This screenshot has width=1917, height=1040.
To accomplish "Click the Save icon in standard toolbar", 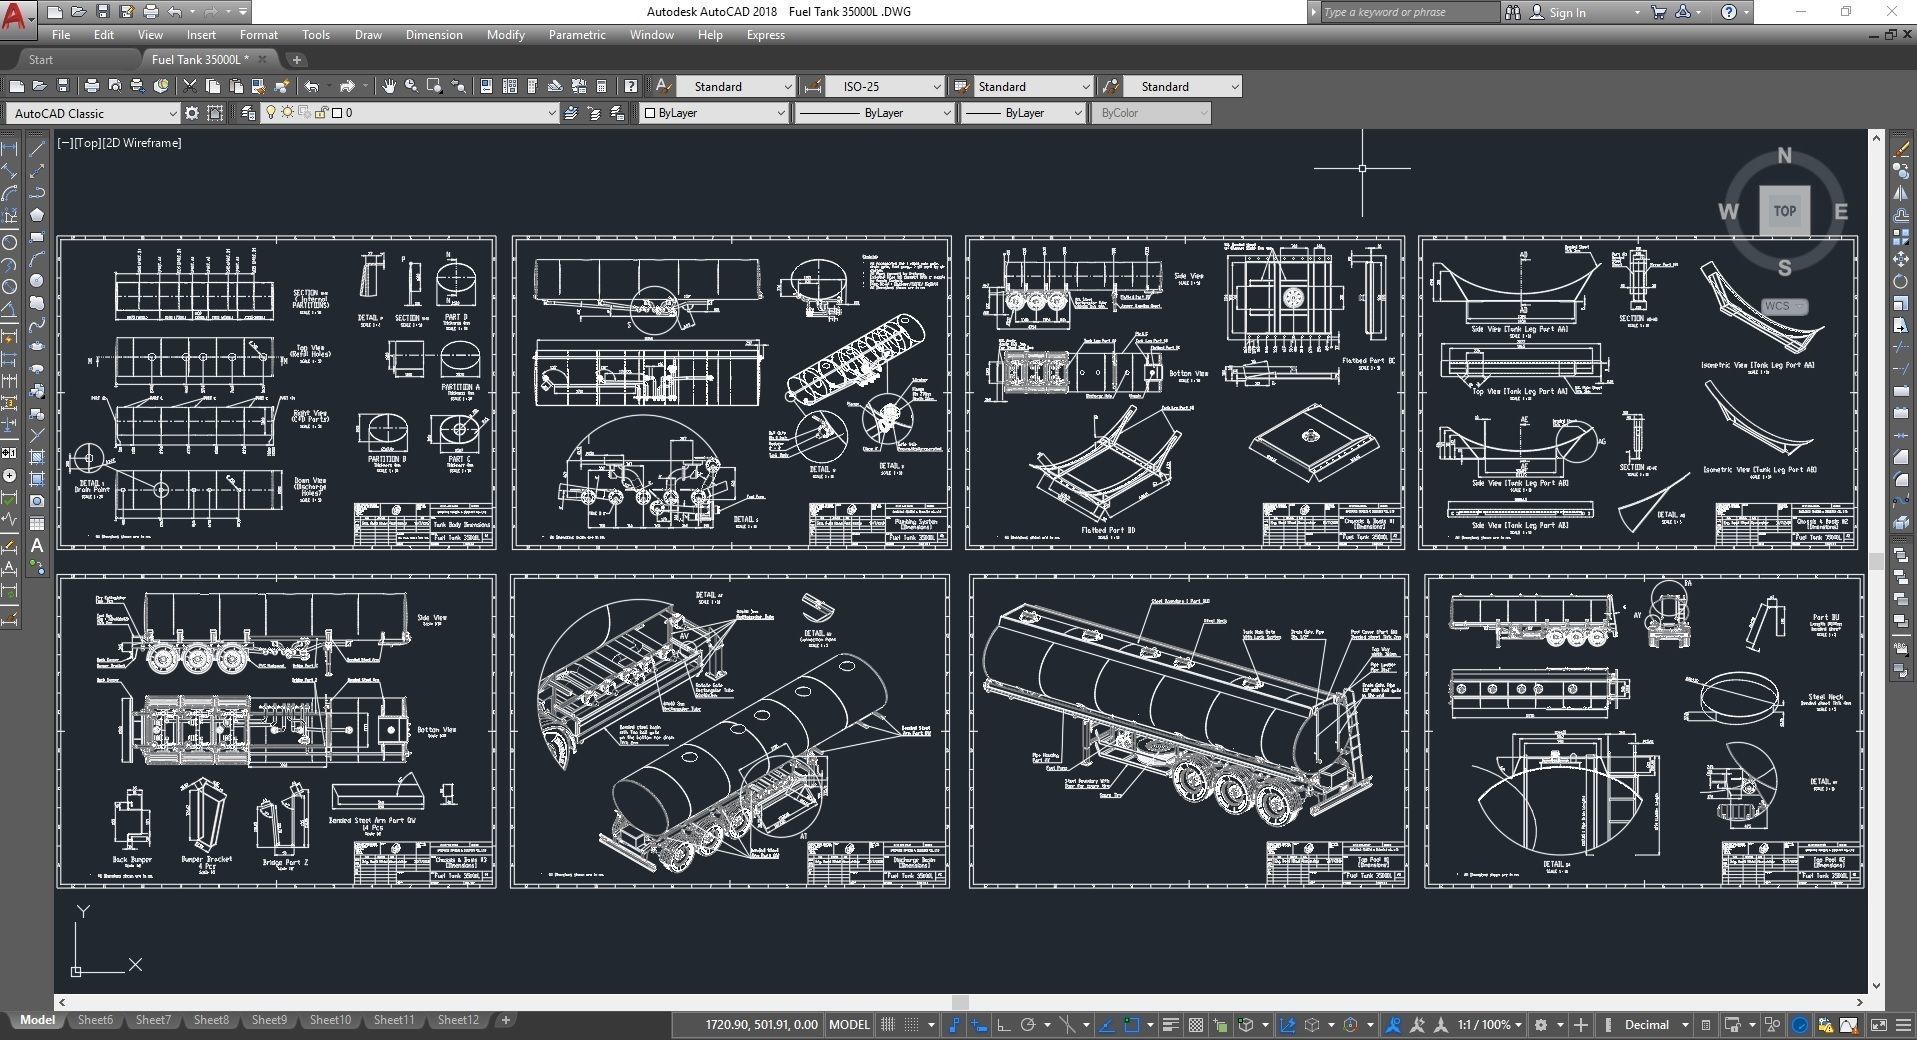I will 62,86.
